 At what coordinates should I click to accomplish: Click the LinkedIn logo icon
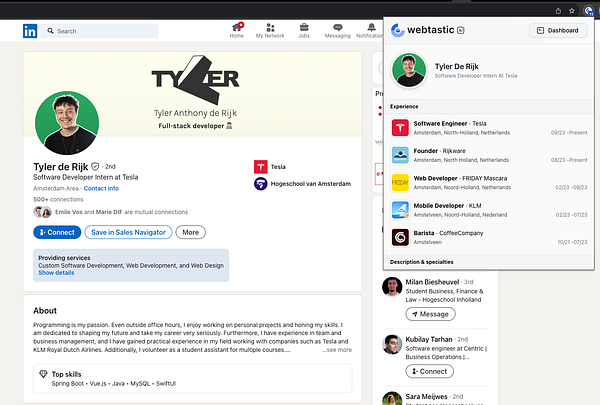[x=30, y=31]
